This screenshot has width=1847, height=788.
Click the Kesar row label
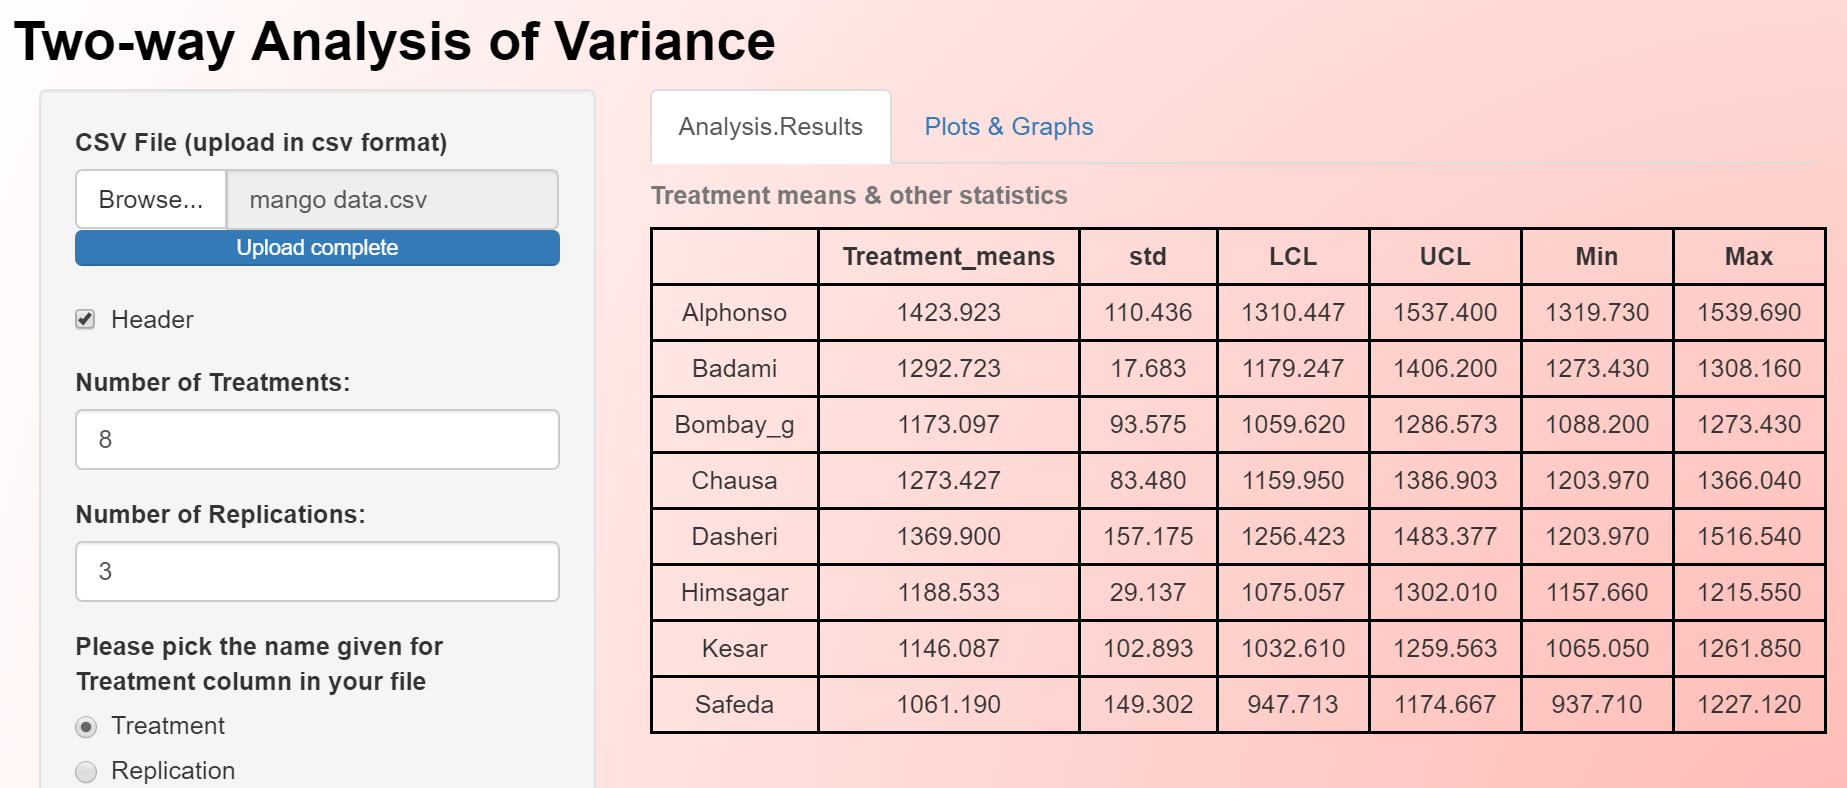pyautogui.click(x=734, y=649)
